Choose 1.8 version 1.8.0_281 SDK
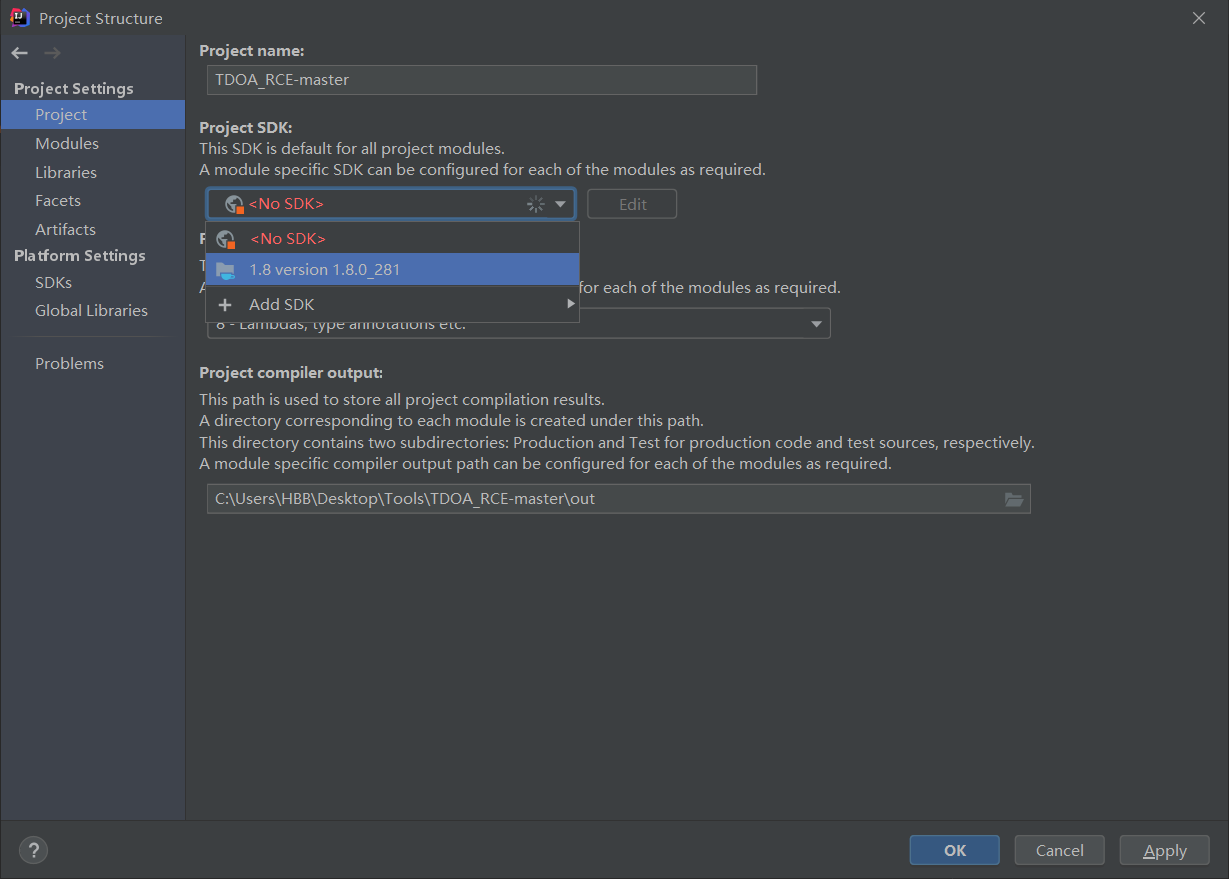1229x879 pixels. pyautogui.click(x=392, y=270)
